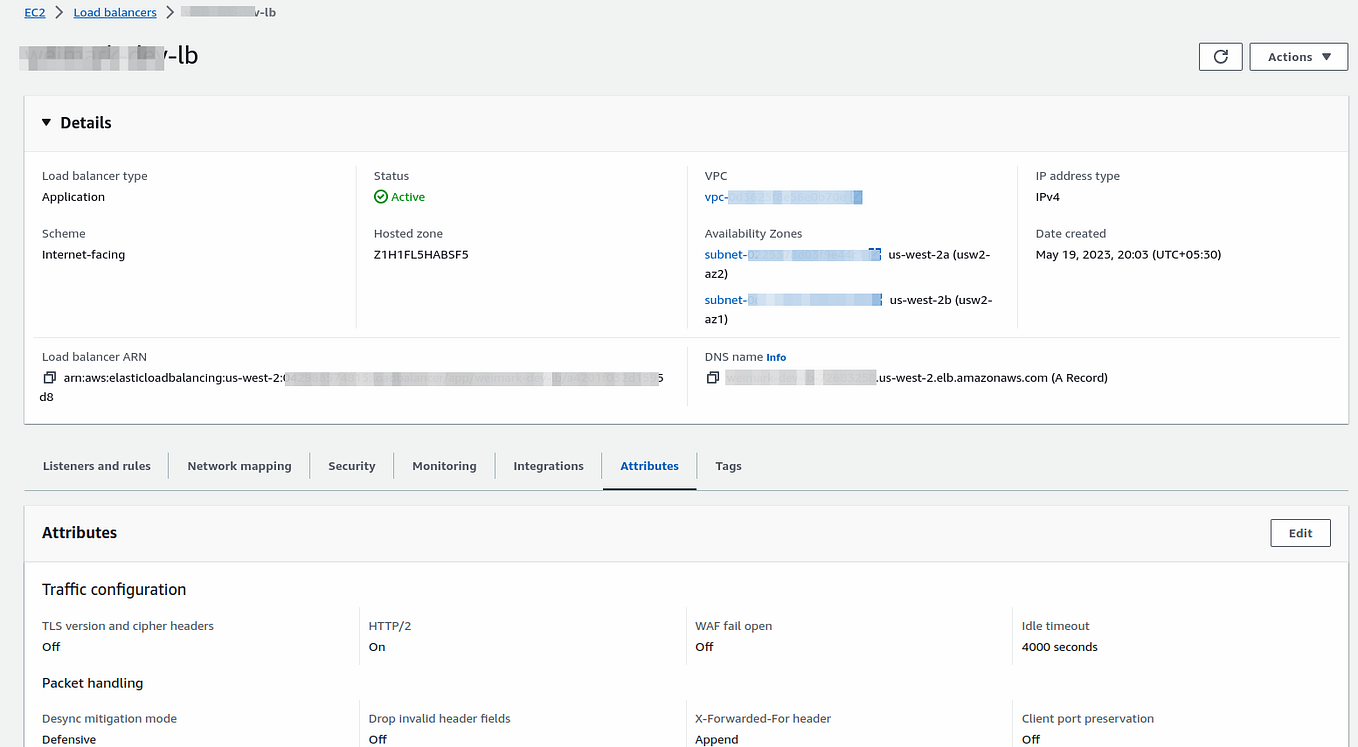Screen dimensions: 1358x747
Task: Select the Monitoring tab
Action: pos(443,465)
